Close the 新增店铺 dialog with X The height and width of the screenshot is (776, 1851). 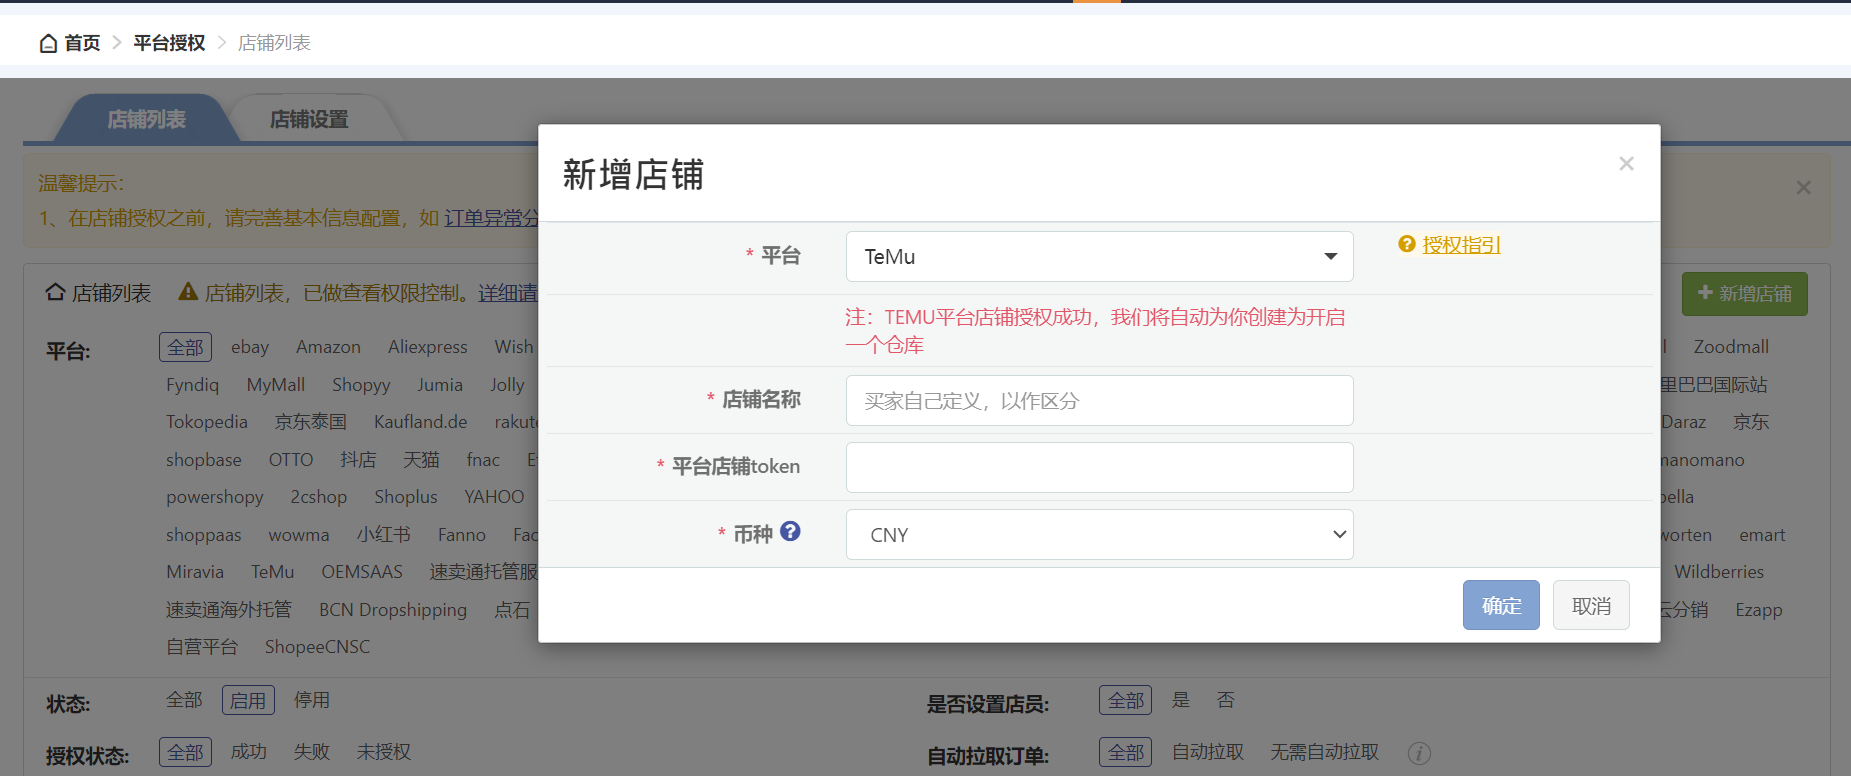click(1626, 164)
